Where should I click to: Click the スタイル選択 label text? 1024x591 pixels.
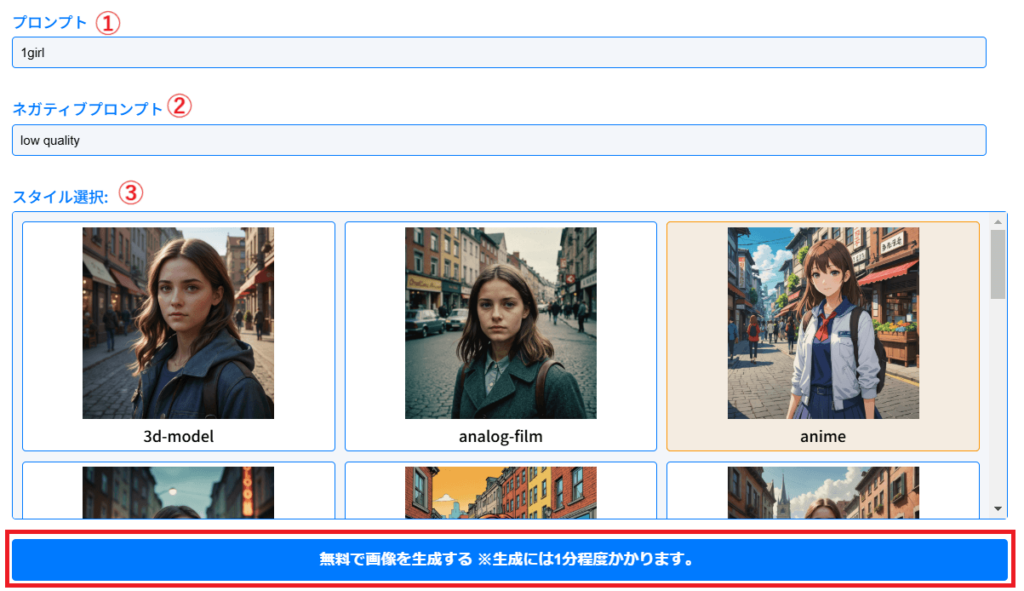[60, 197]
